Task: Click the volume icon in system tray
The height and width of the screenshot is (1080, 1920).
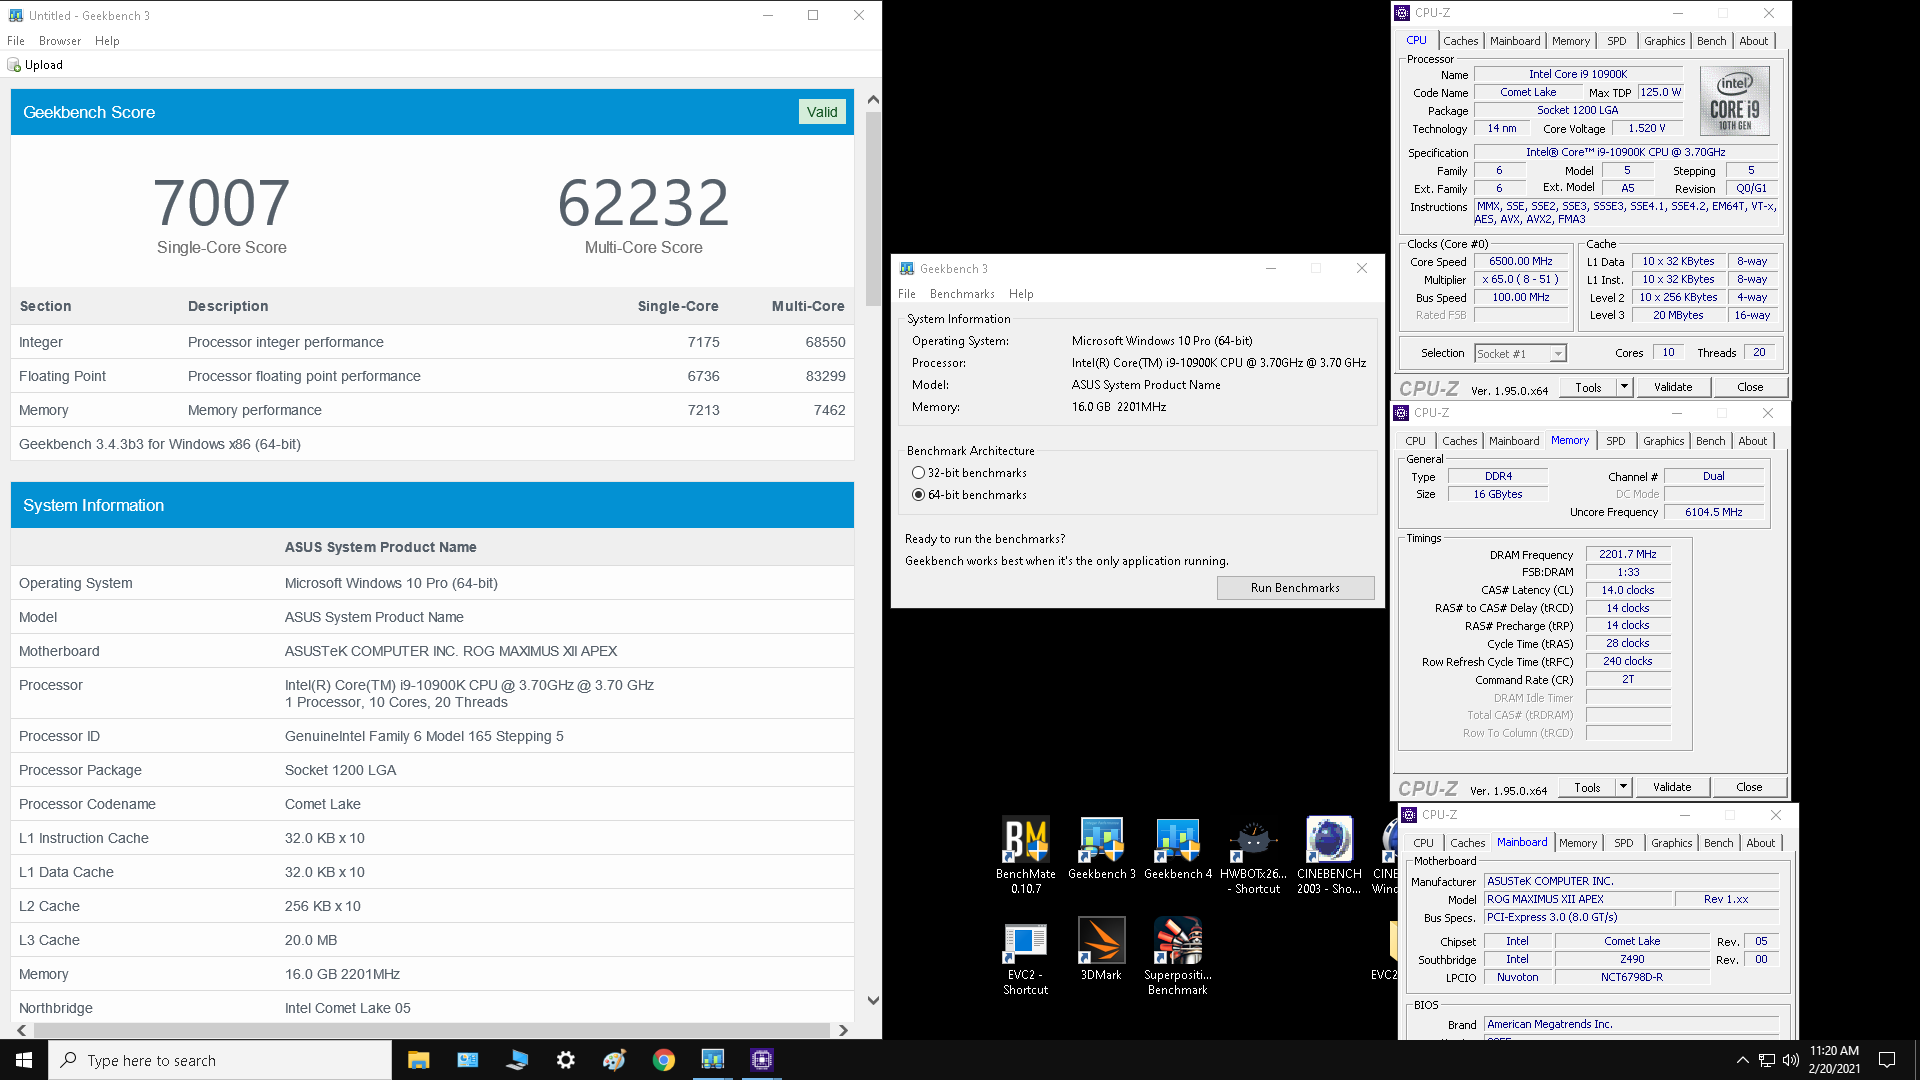Action: pyautogui.click(x=1790, y=1060)
